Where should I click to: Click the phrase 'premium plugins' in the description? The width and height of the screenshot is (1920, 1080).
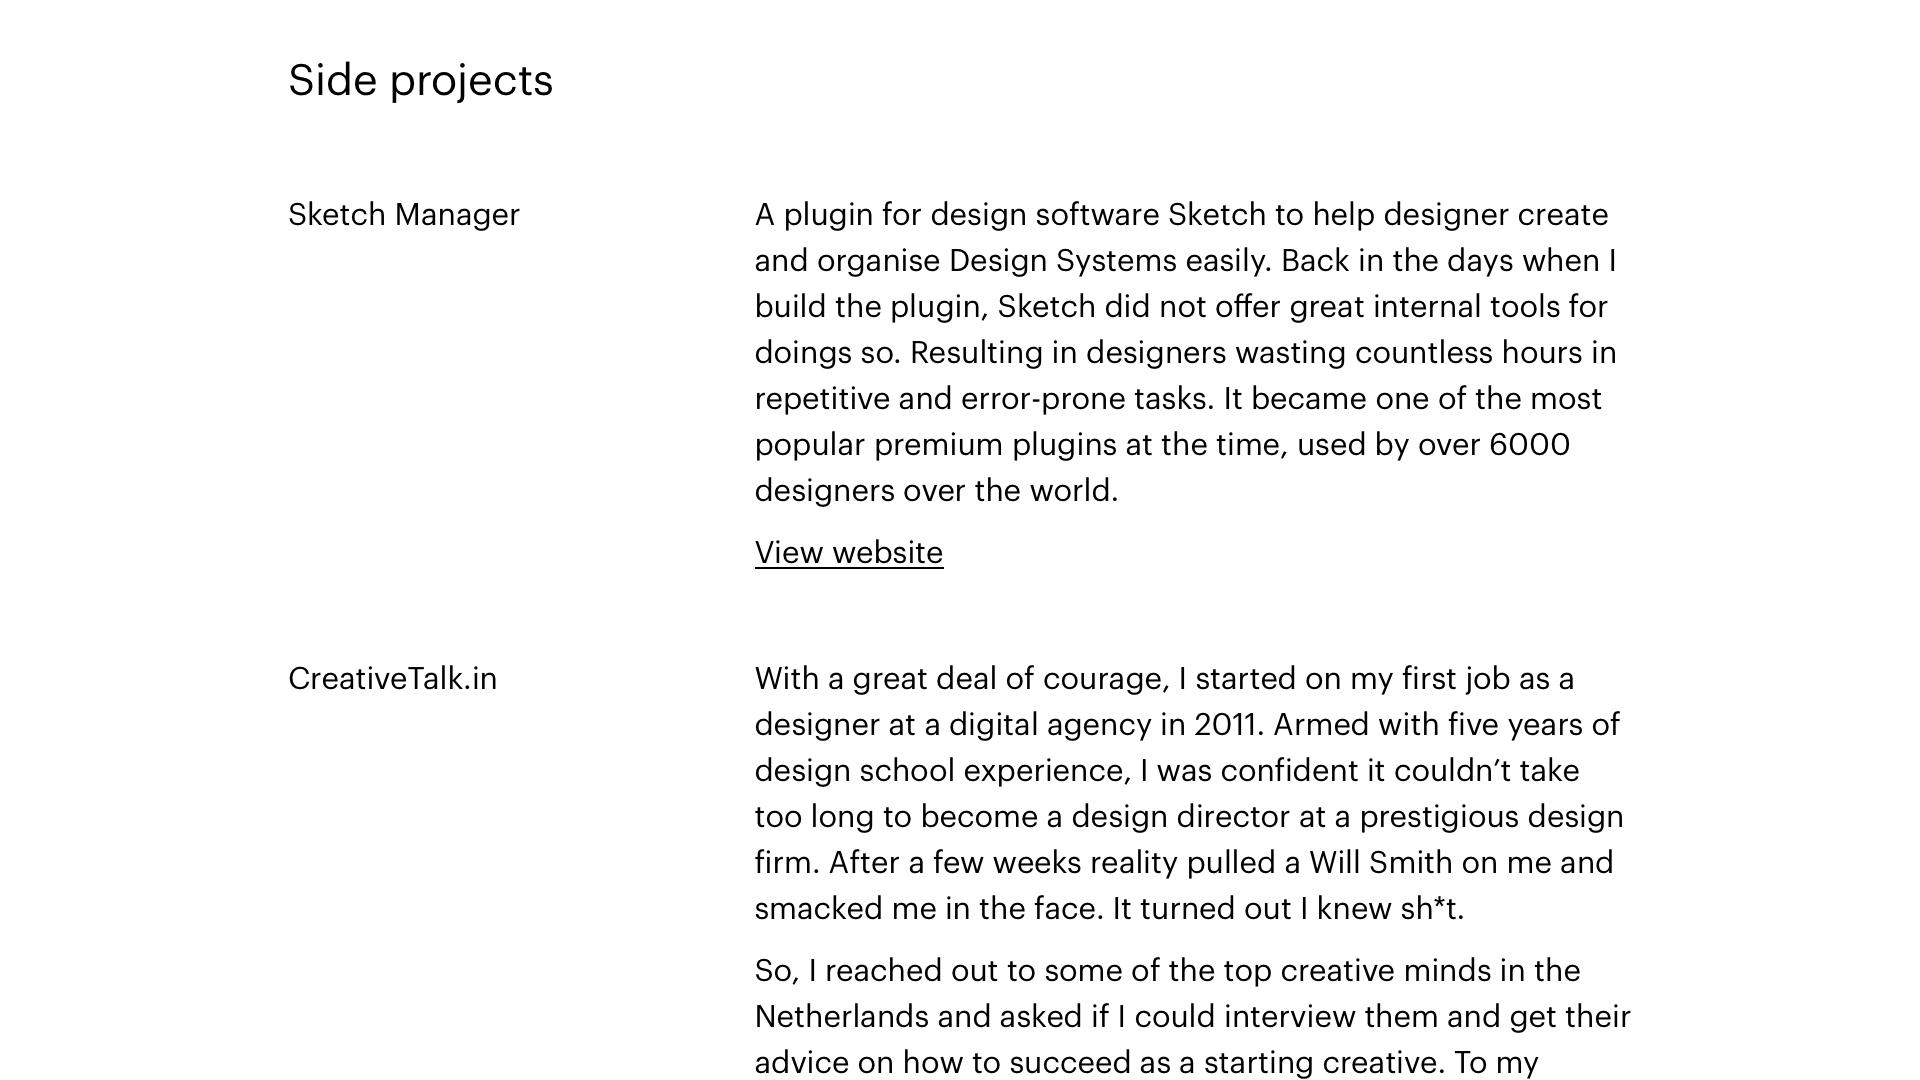pos(994,445)
